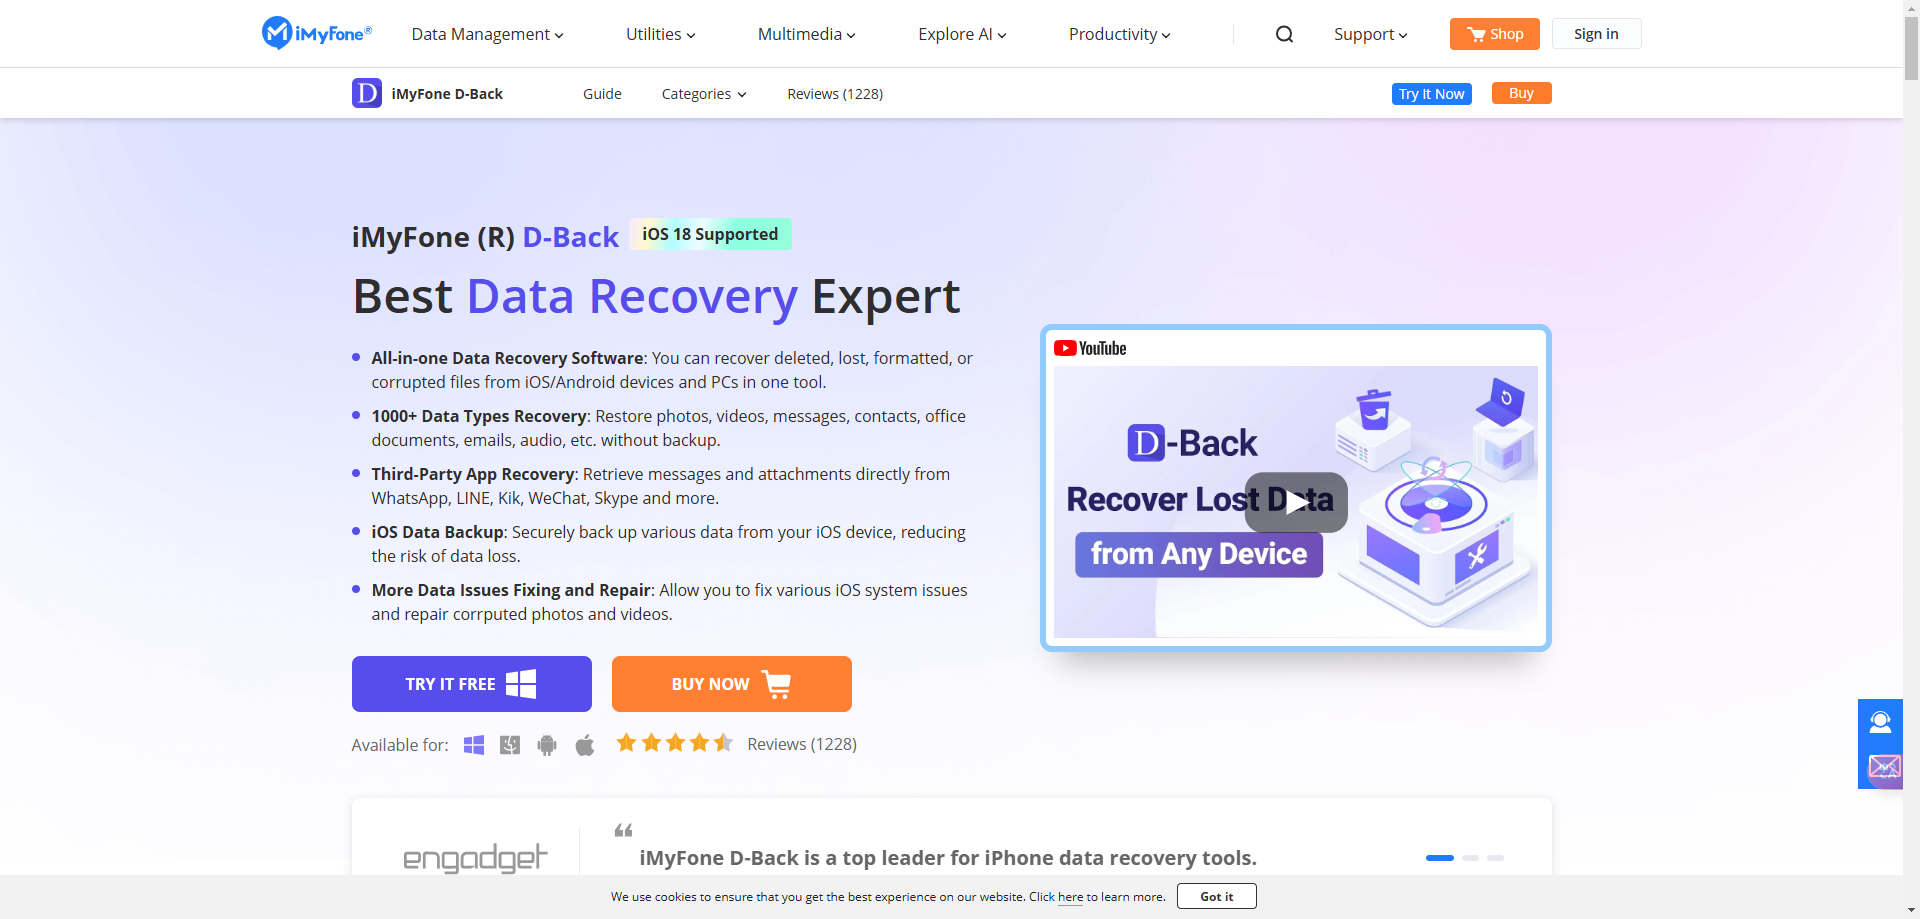Open the search magnifier icon

[1284, 34]
